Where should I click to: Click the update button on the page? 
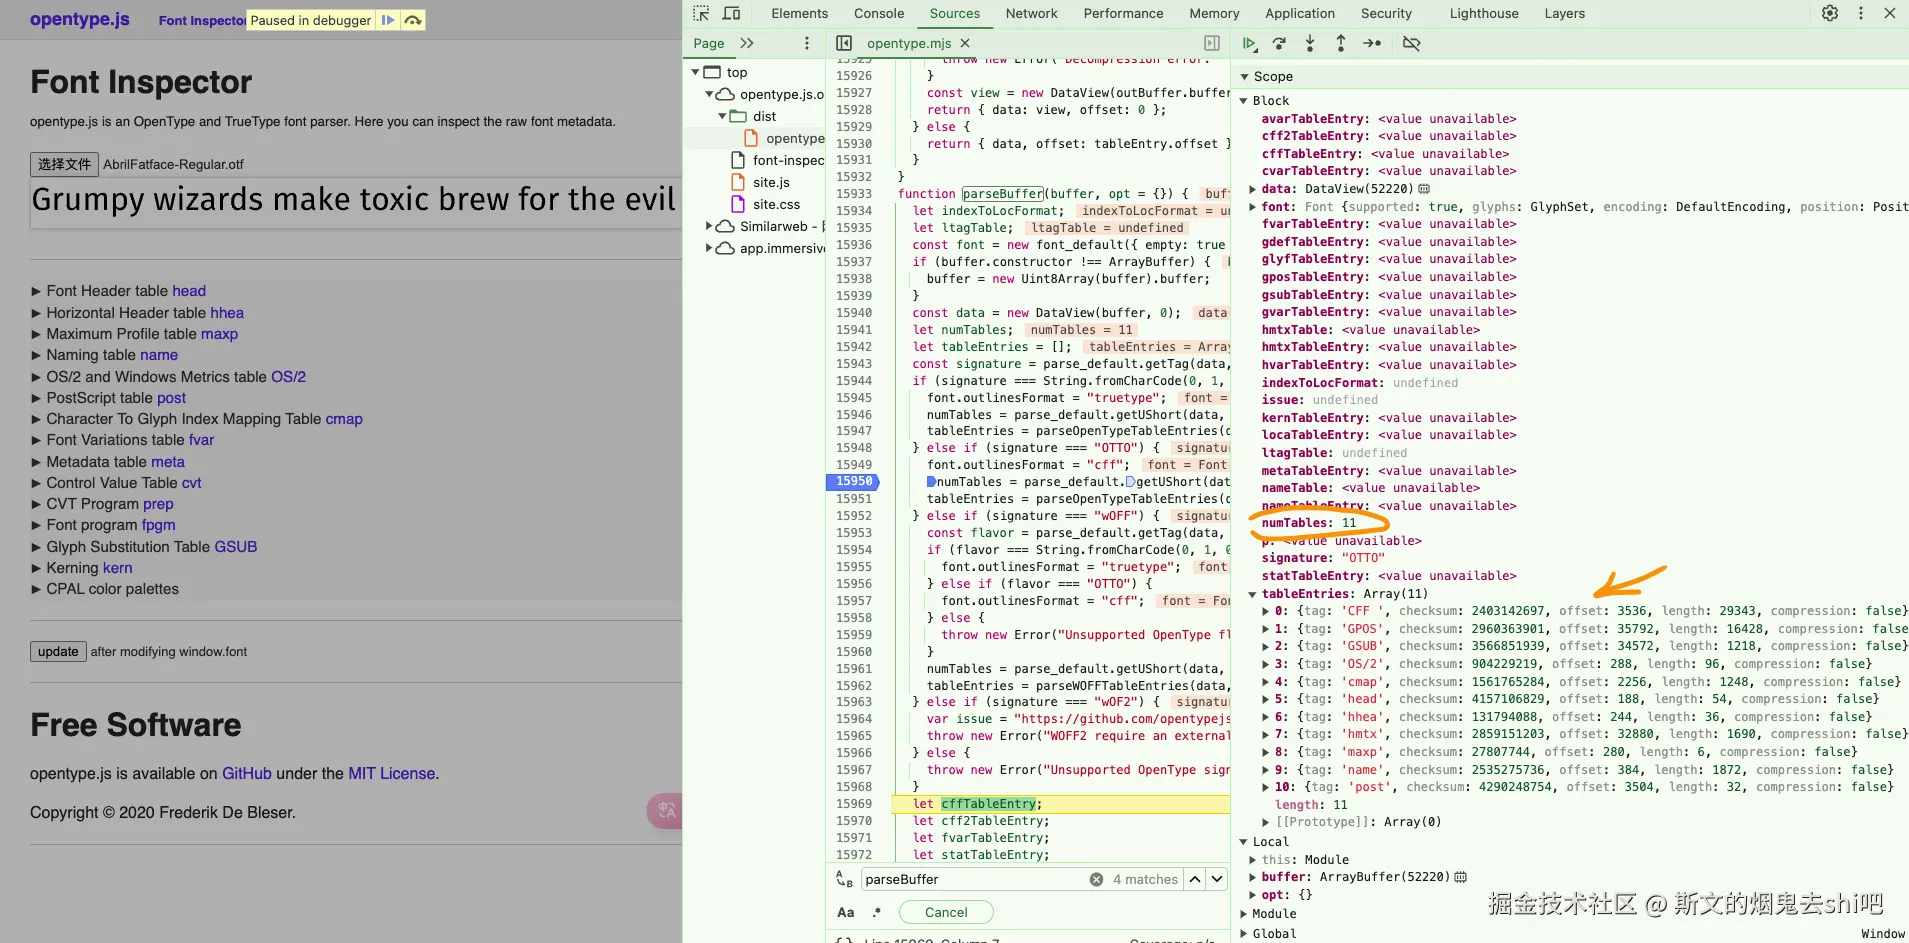click(58, 652)
